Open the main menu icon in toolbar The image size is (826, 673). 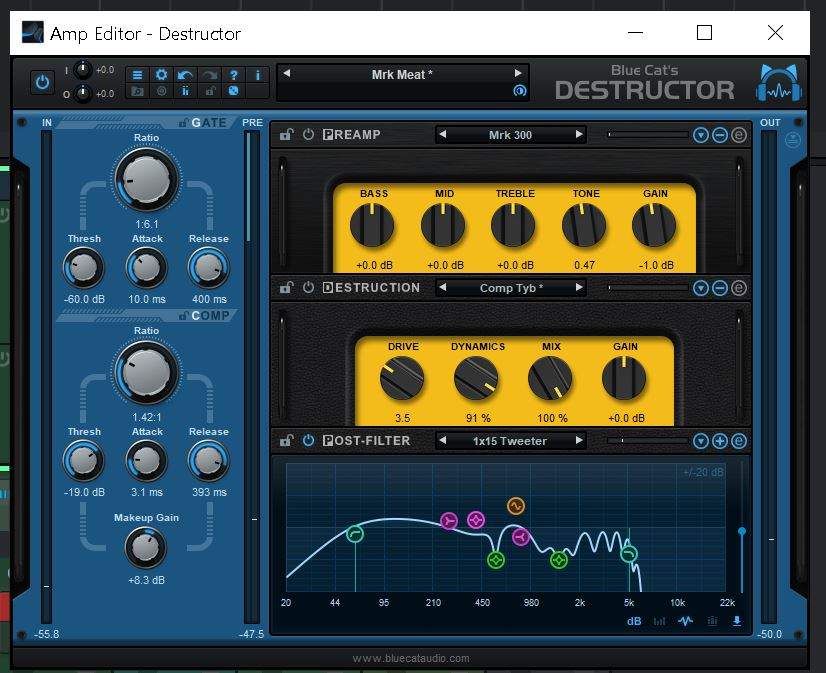click(137, 75)
